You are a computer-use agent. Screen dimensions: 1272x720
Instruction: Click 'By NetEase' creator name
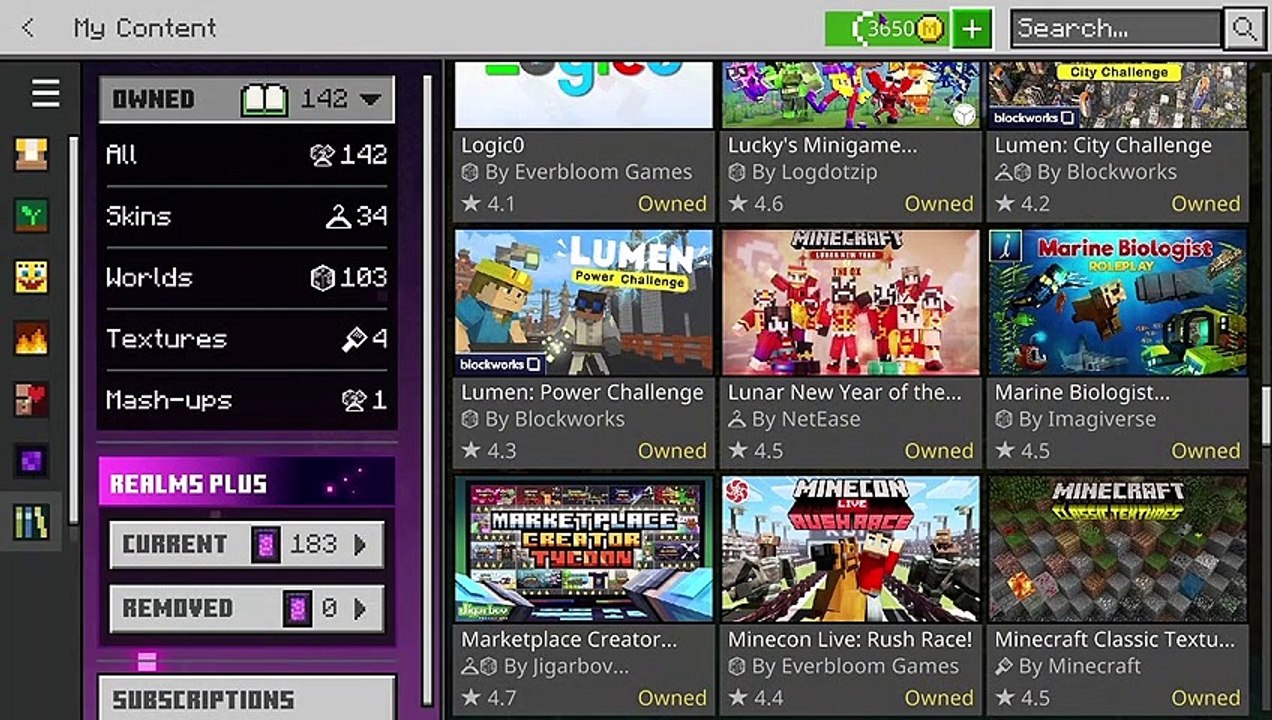806,419
